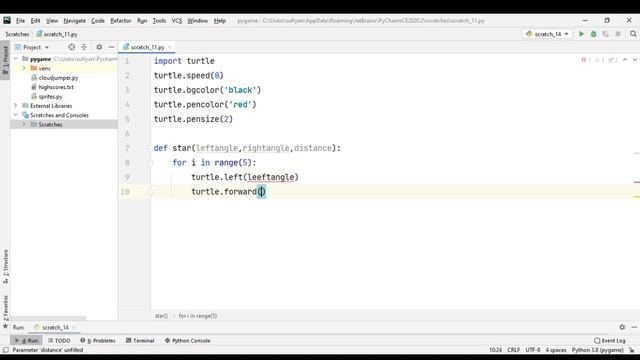Collapse Scratches and Consoles node
The height and width of the screenshot is (360, 640).
(x=16, y=115)
